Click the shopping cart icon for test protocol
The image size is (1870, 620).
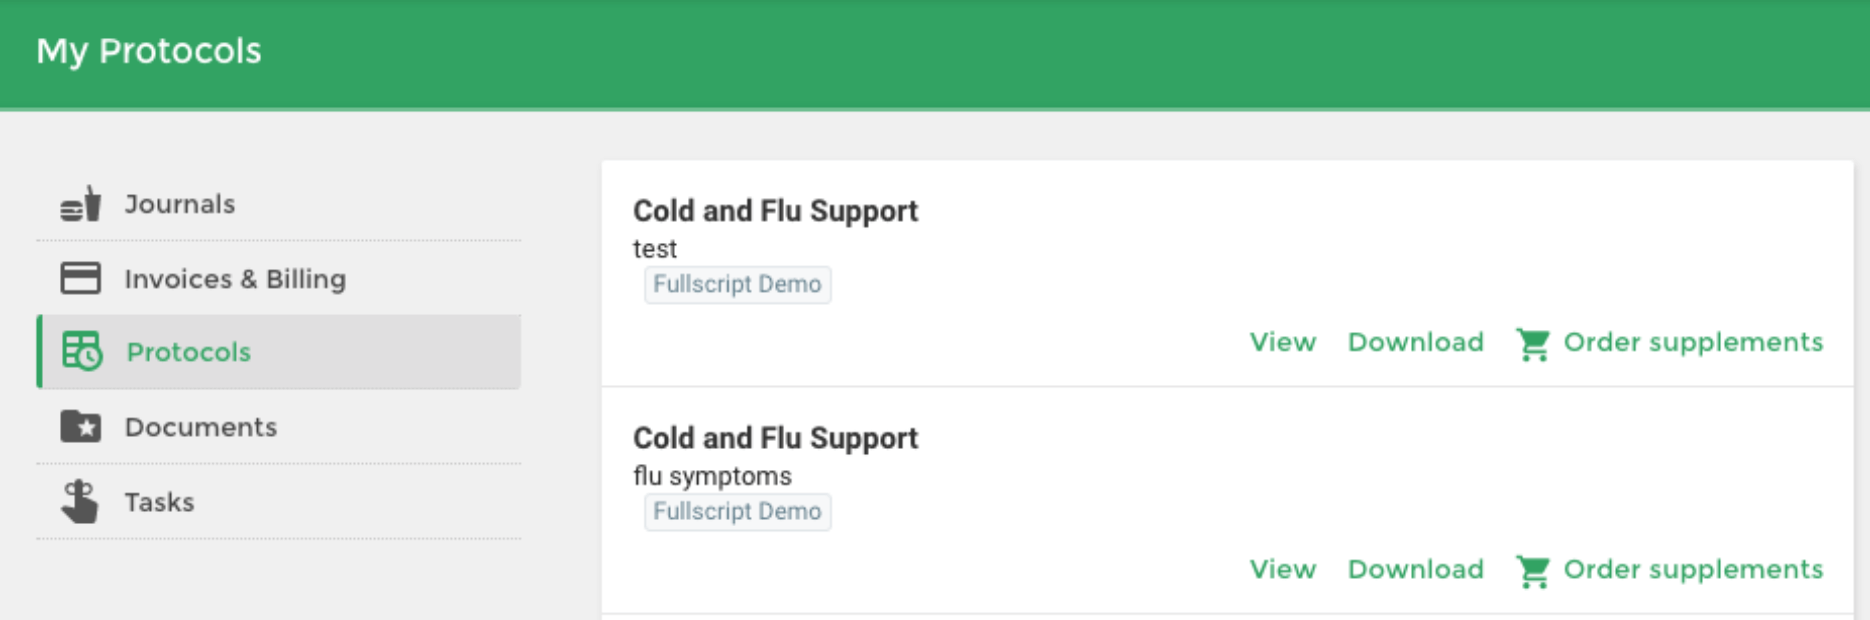coord(1533,344)
